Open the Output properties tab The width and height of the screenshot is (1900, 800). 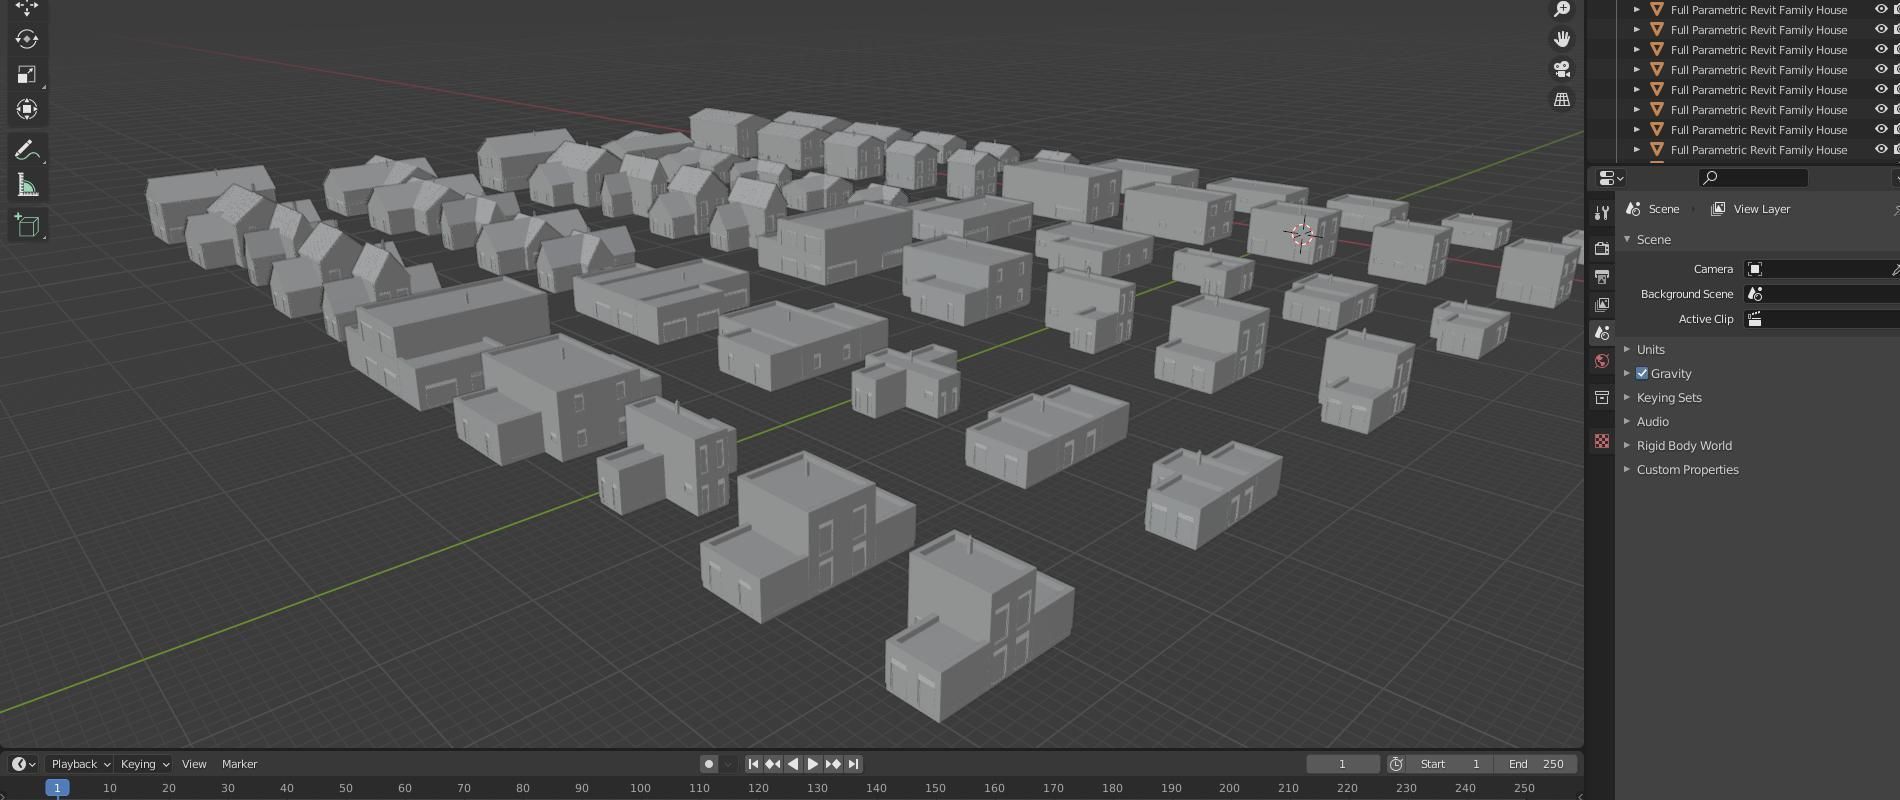click(1602, 276)
